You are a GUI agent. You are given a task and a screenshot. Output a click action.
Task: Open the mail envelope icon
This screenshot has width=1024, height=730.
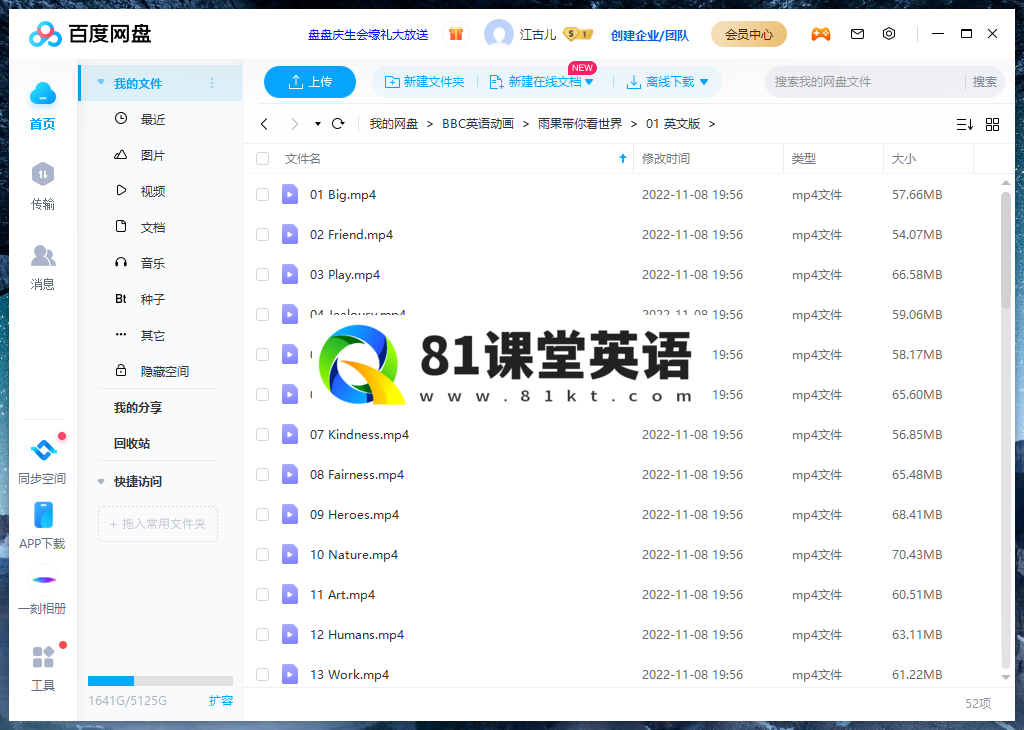click(x=857, y=34)
